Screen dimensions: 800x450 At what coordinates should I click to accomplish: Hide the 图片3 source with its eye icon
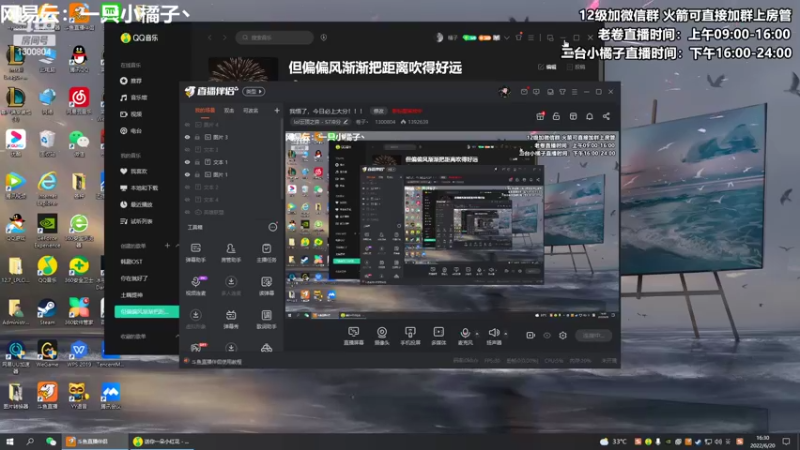(187, 137)
